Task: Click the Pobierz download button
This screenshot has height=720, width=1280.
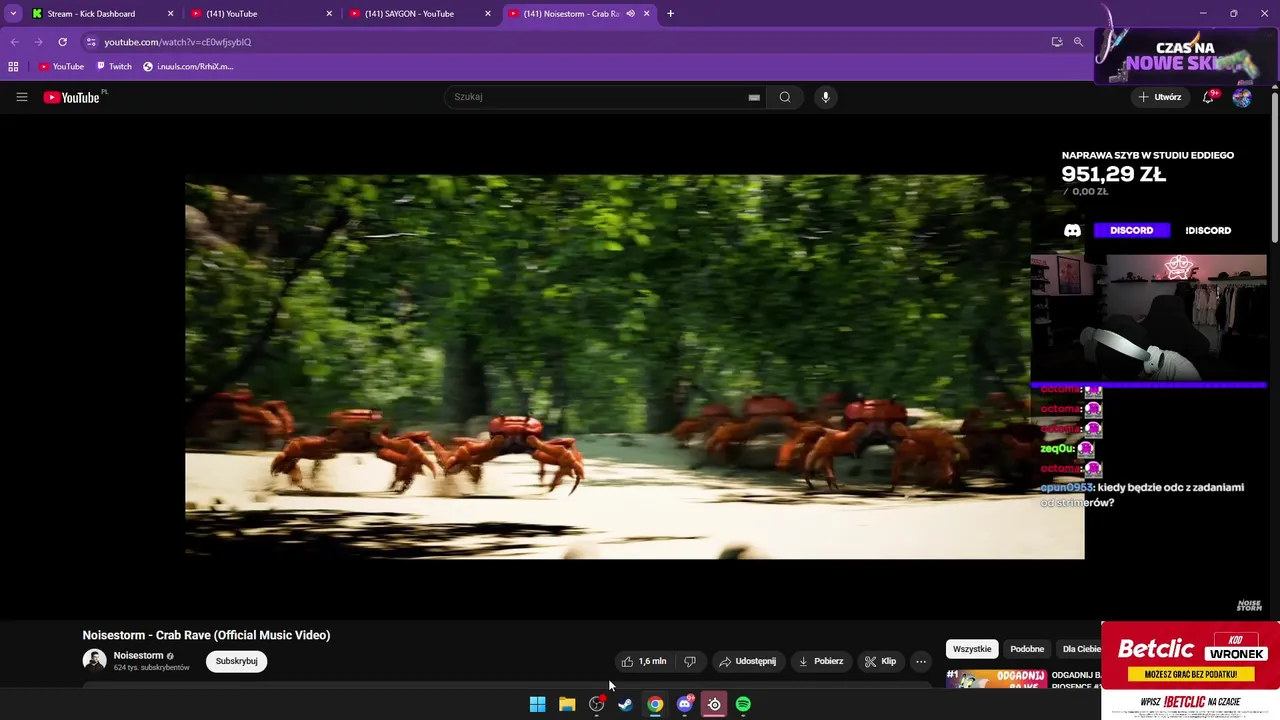Action: pyautogui.click(x=821, y=661)
